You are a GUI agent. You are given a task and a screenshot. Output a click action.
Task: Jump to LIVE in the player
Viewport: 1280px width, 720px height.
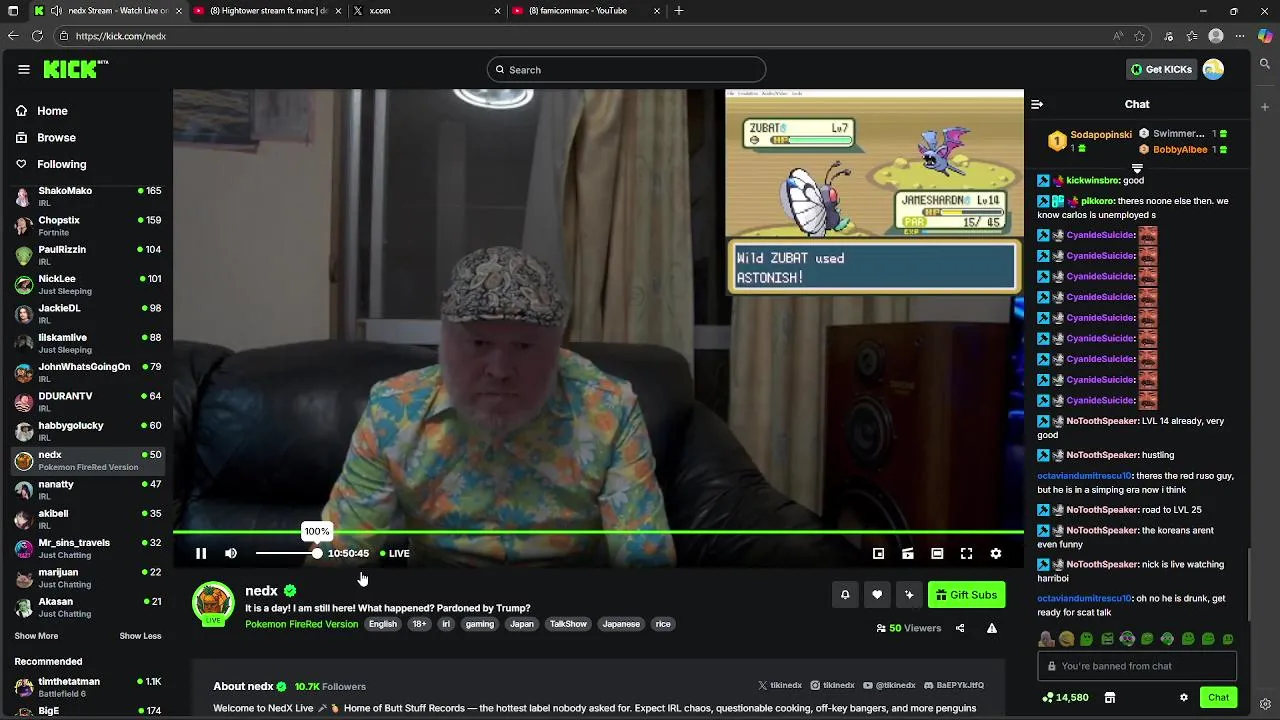pyautogui.click(x=394, y=553)
